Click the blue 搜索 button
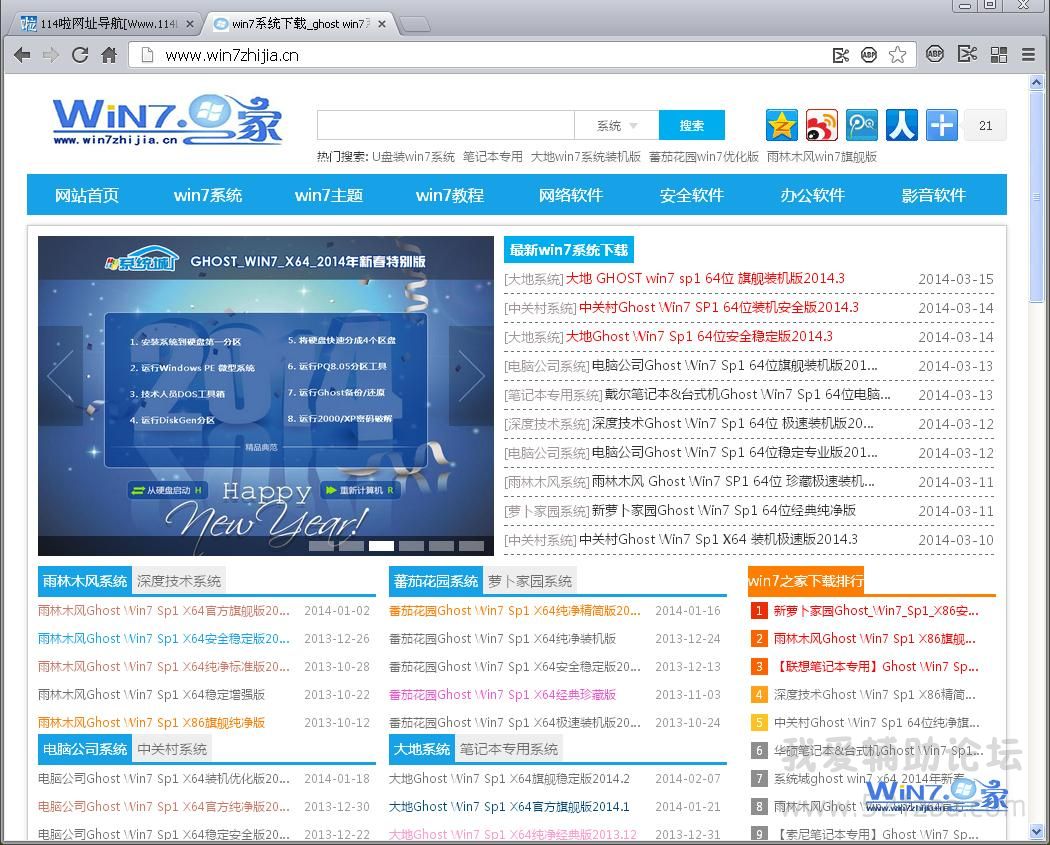This screenshot has width=1050, height=845. click(692, 125)
